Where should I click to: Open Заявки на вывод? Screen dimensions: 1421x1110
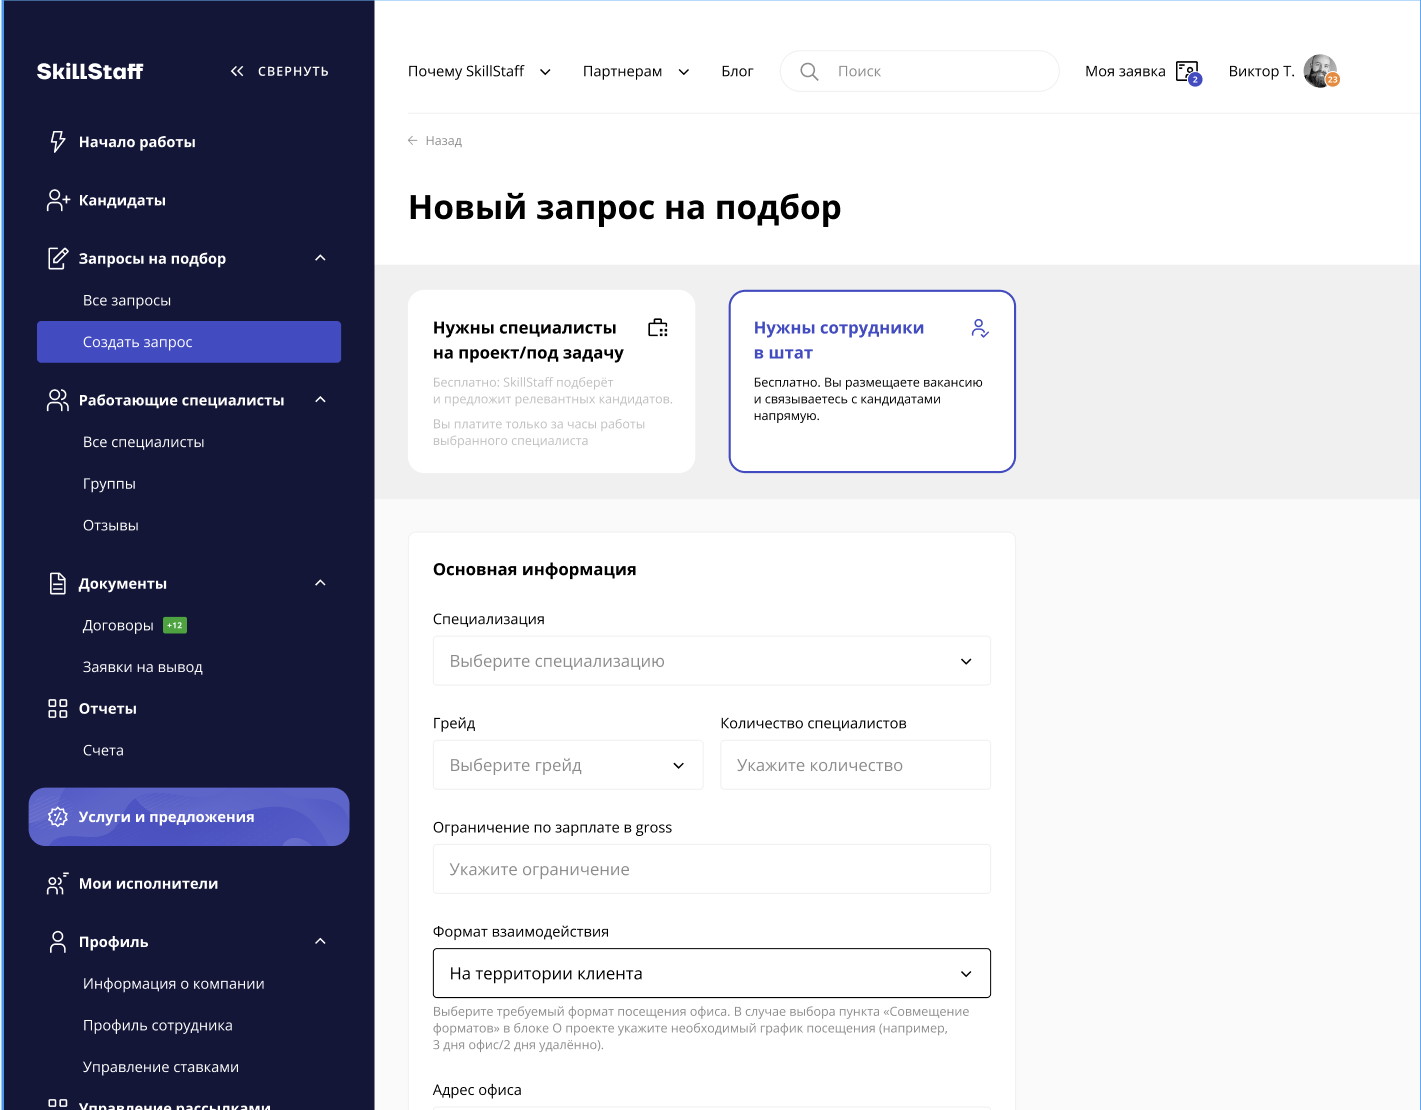[x=143, y=667]
